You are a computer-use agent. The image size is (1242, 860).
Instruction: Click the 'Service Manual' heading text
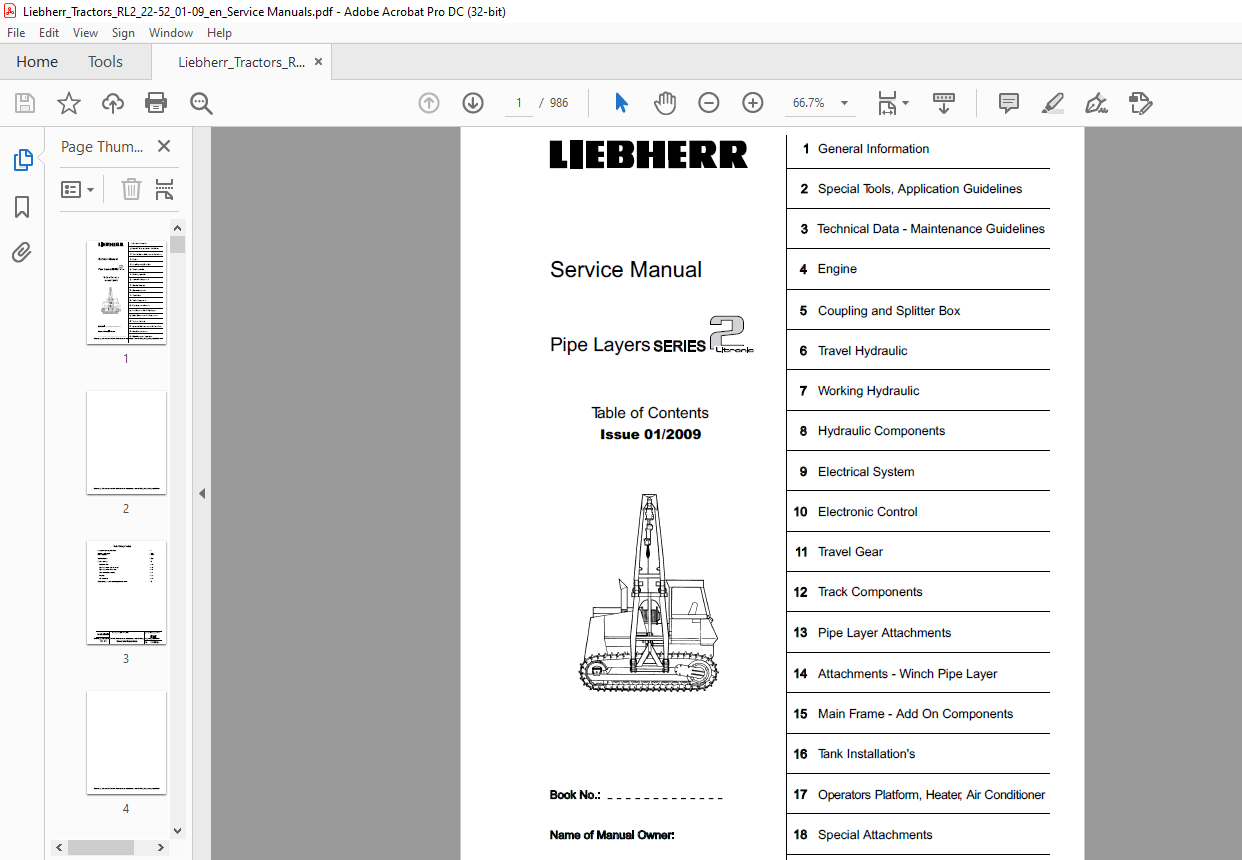[x=626, y=270]
